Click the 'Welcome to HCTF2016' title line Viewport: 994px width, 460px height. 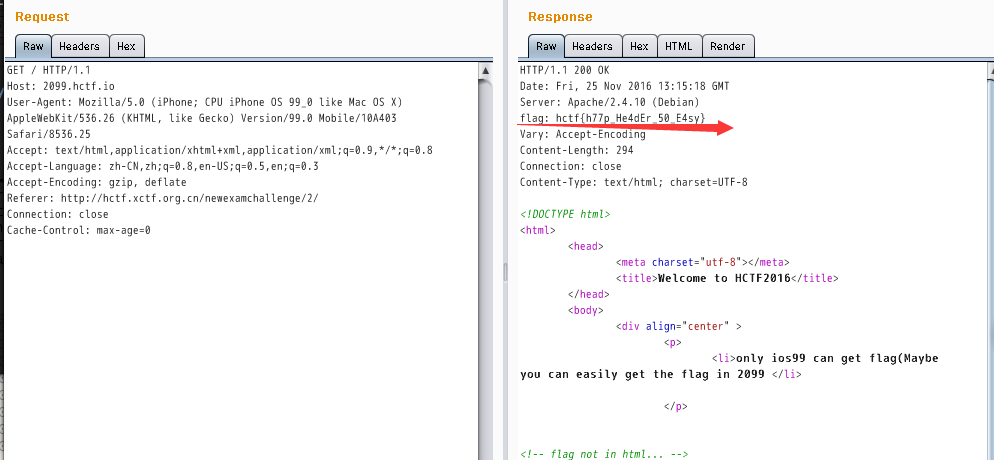(727, 278)
